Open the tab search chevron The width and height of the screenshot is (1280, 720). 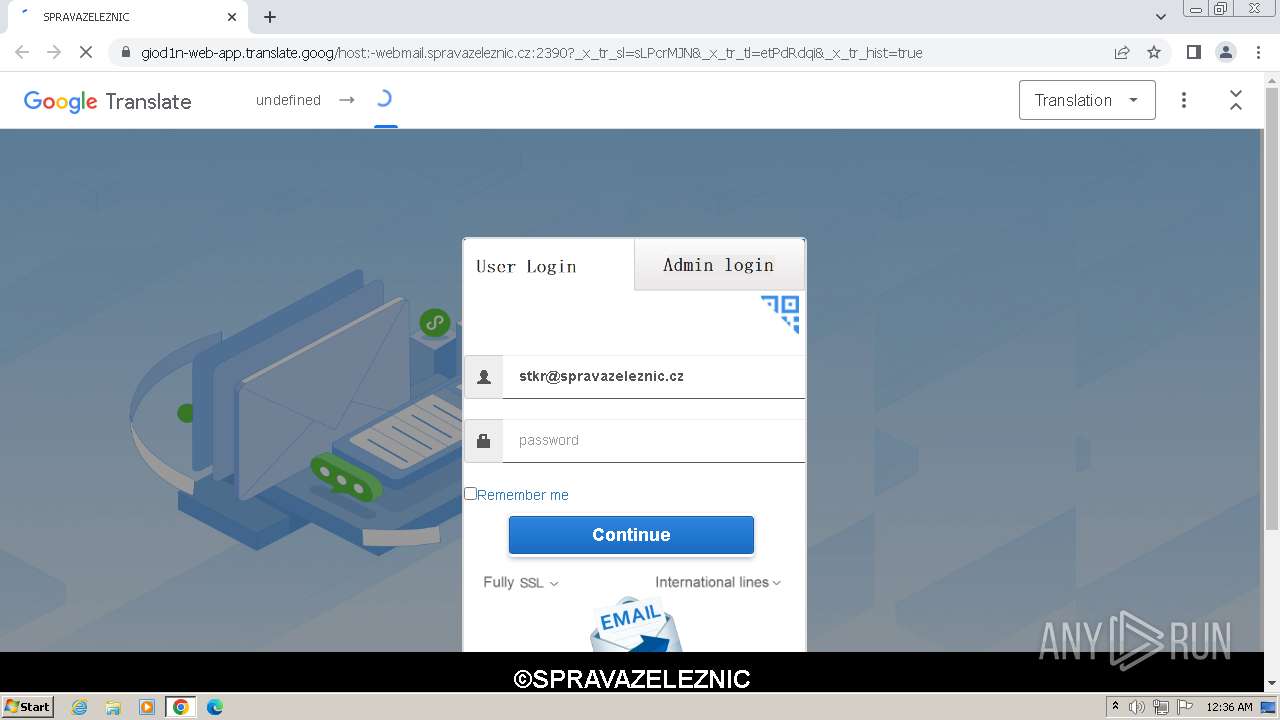pyautogui.click(x=1161, y=17)
